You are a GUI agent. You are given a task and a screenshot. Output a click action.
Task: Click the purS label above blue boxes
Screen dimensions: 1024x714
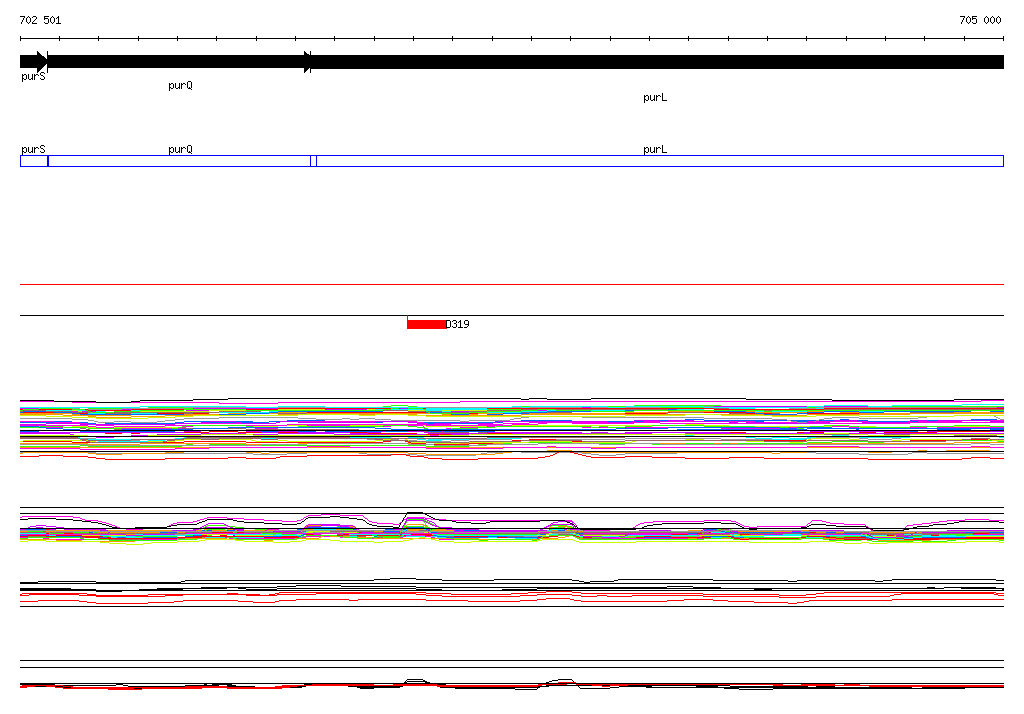pyautogui.click(x=33, y=150)
